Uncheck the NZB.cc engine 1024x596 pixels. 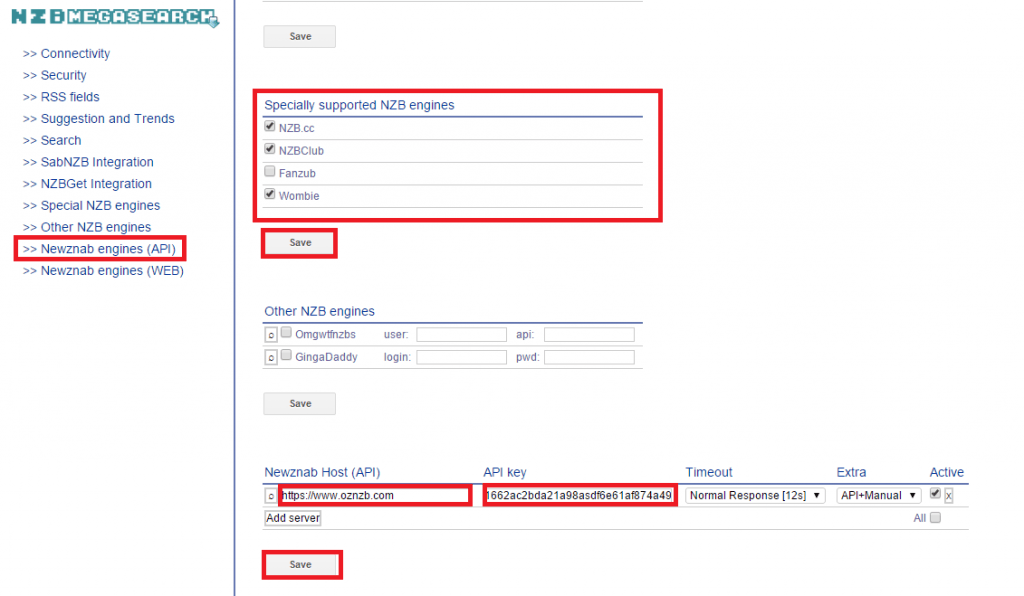(269, 125)
